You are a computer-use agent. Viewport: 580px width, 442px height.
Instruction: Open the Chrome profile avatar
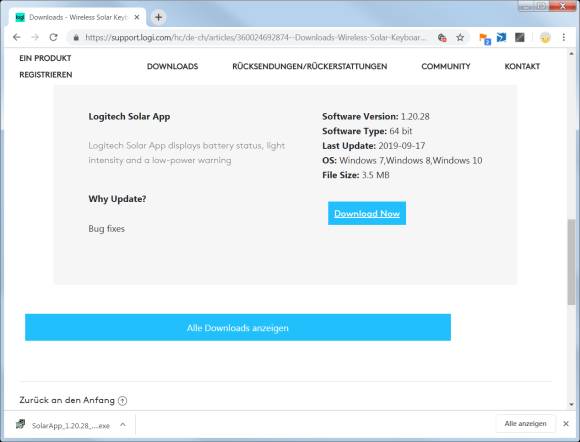[x=545, y=37]
